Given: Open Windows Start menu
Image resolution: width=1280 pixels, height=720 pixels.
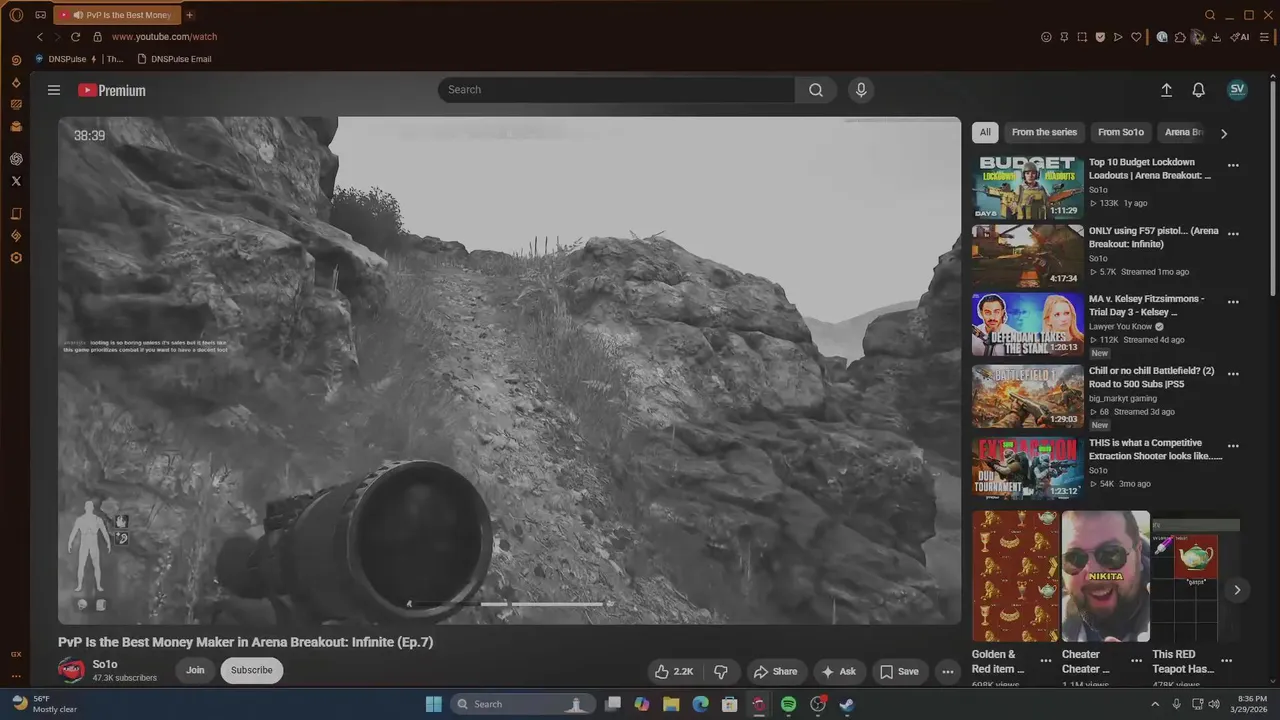Looking at the screenshot, I should click(433, 704).
